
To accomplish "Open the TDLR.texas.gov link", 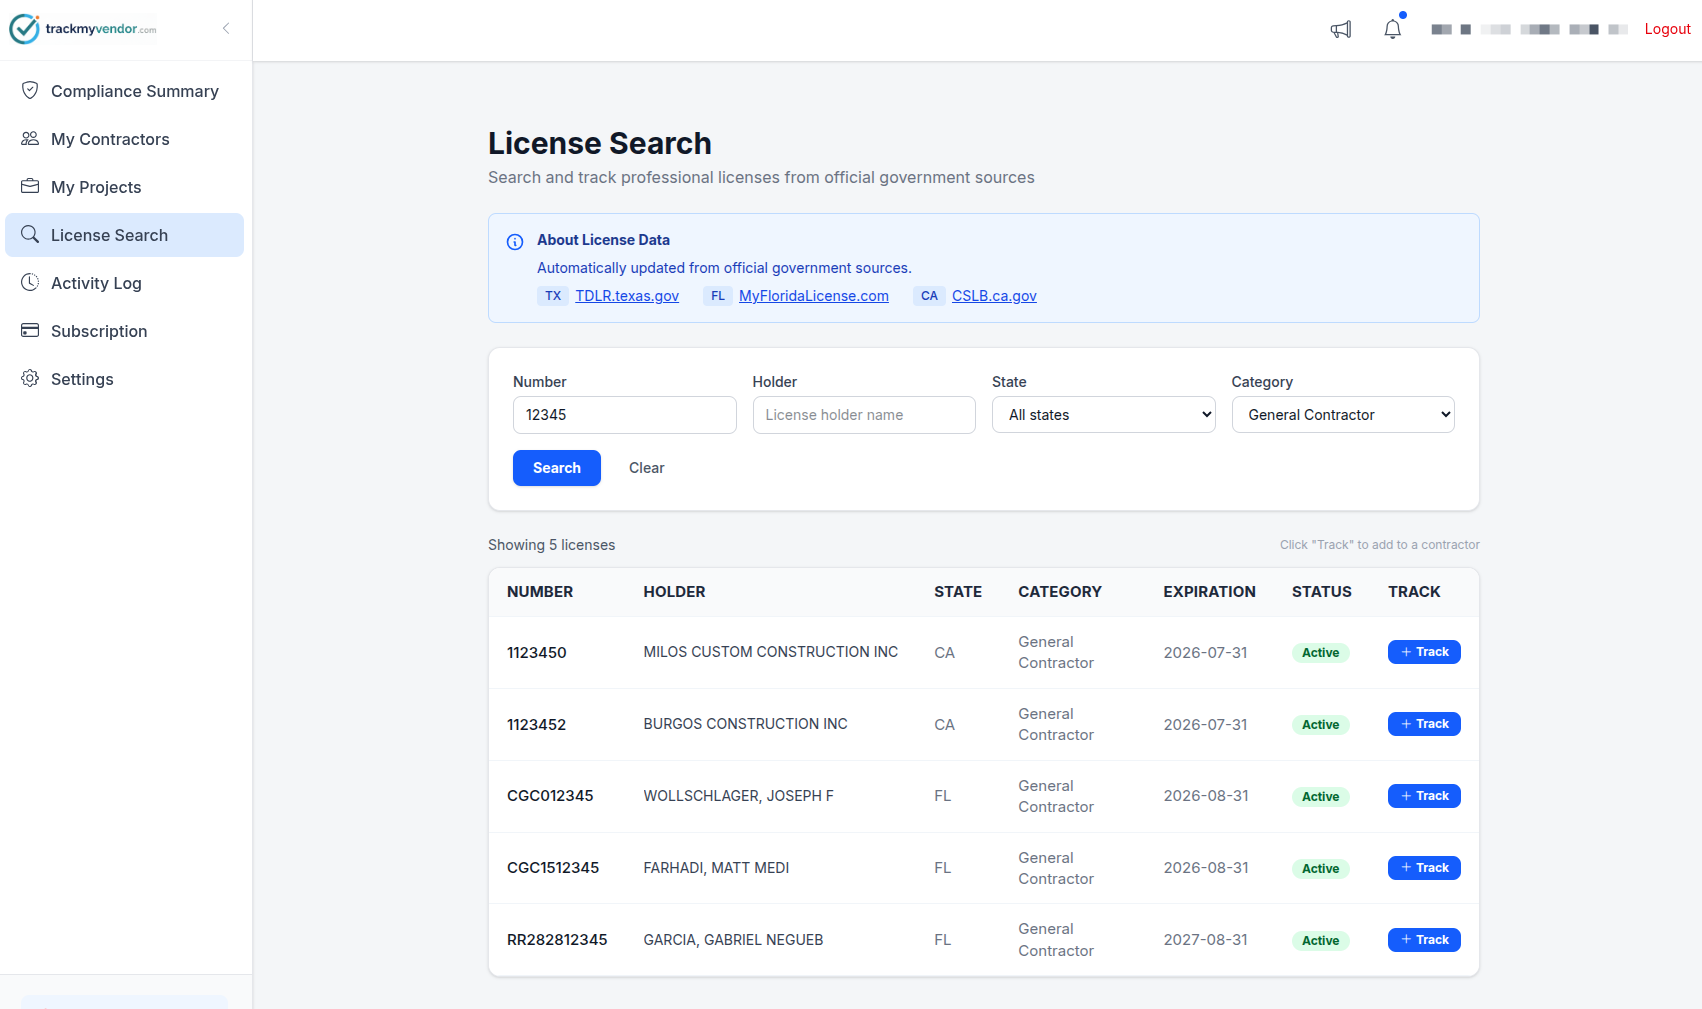I will 627,296.
